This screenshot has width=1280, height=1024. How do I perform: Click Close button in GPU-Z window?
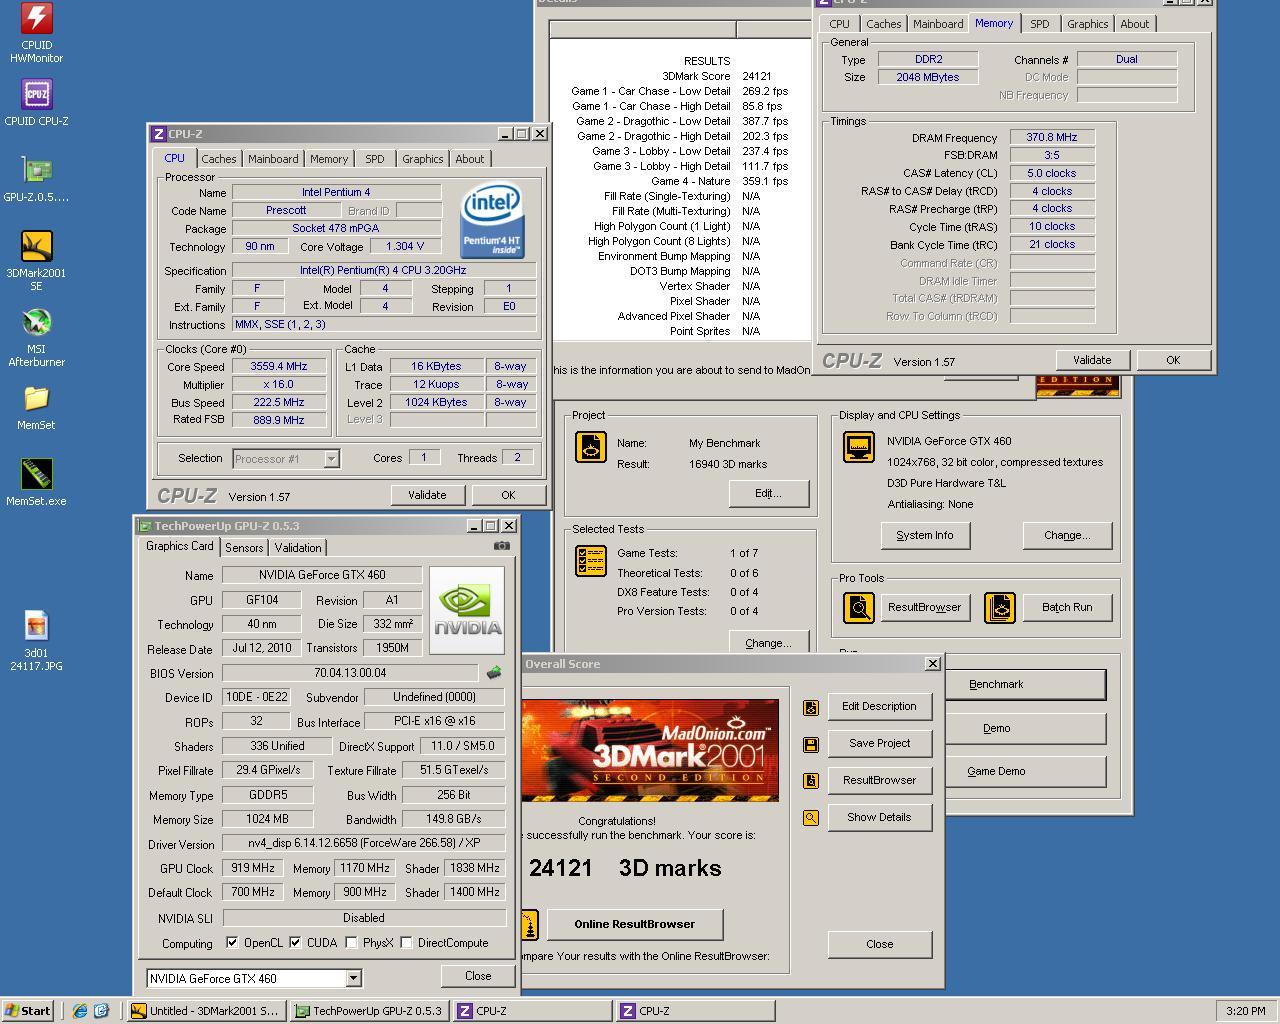tap(478, 976)
